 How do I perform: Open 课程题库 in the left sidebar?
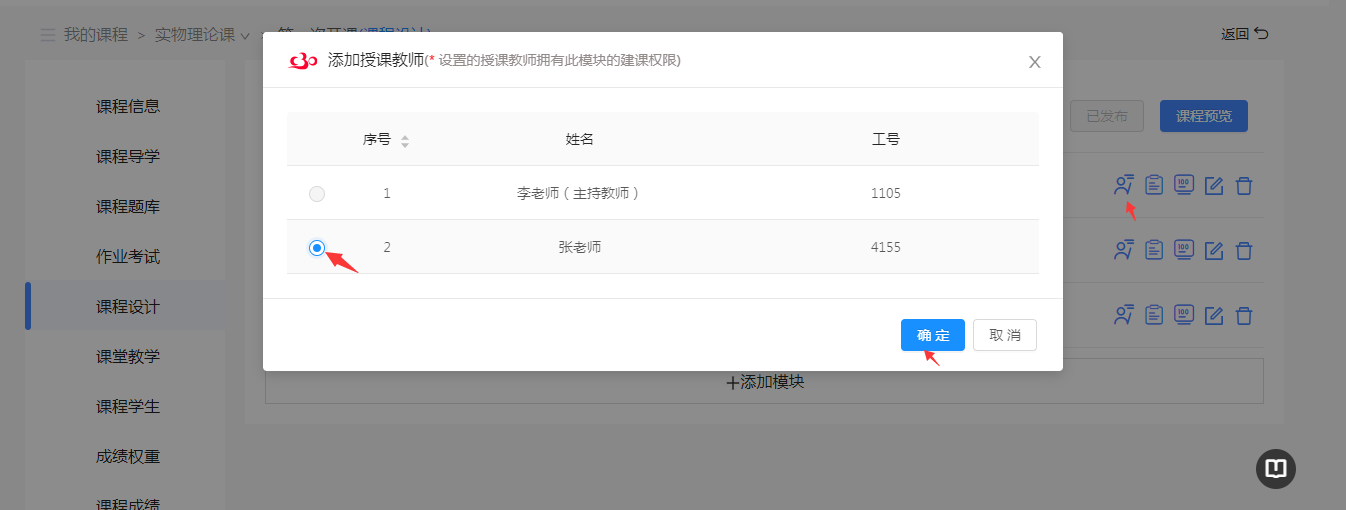tap(128, 206)
